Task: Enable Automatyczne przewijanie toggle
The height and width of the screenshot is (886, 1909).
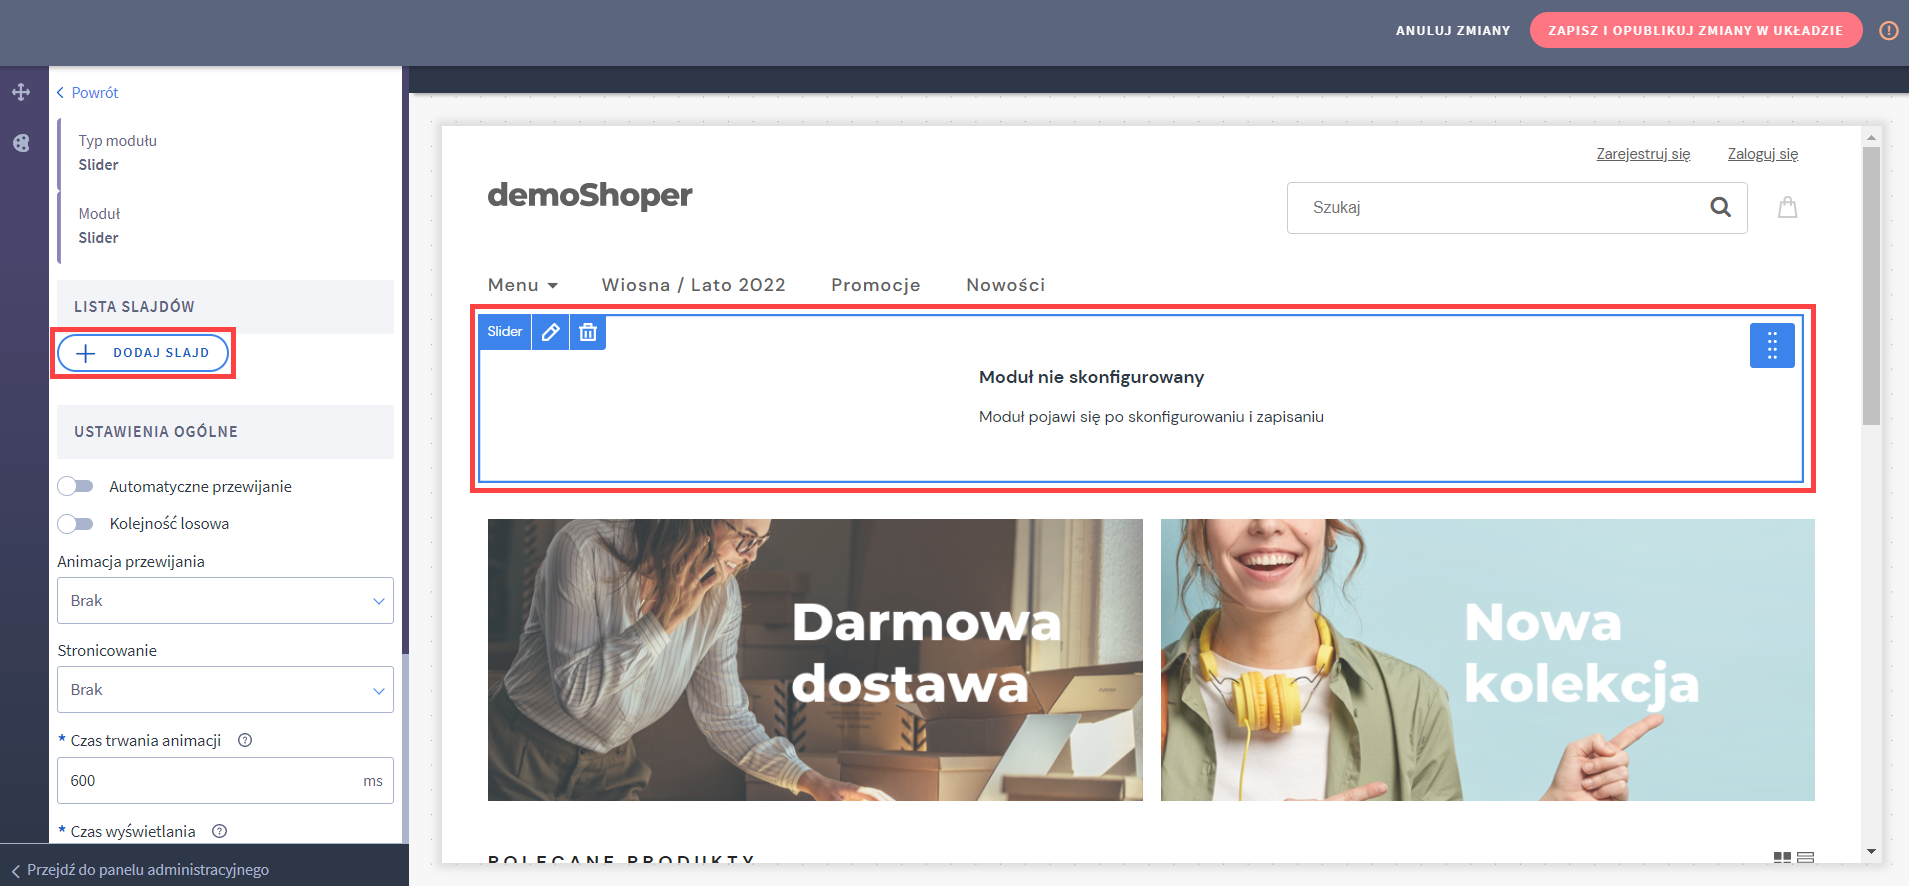Action: (x=75, y=486)
